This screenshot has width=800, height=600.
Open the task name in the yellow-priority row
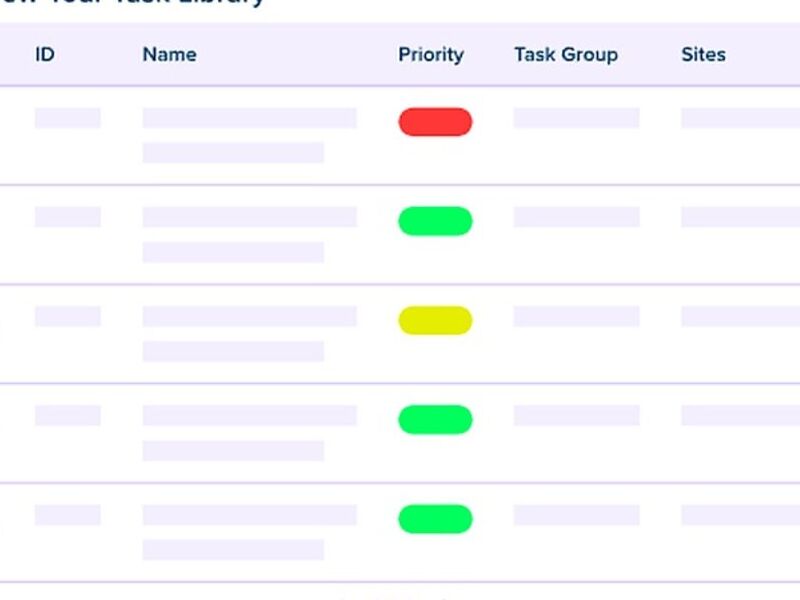[249, 334]
